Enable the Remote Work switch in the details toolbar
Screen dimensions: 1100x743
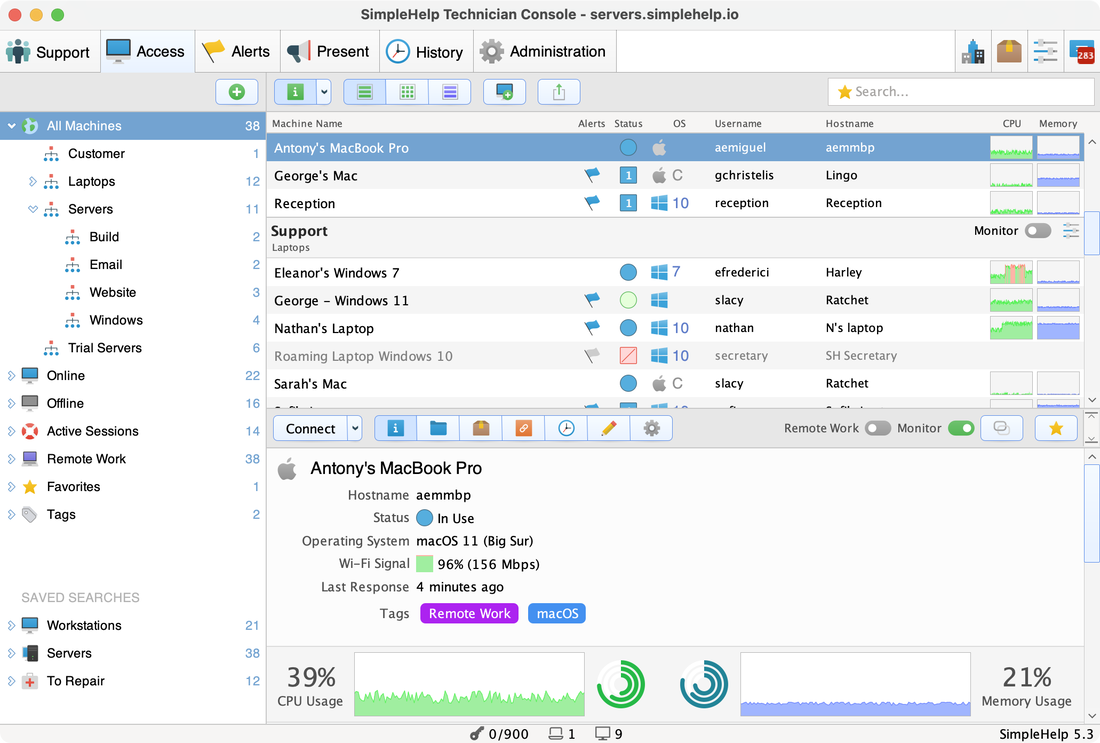pos(878,428)
